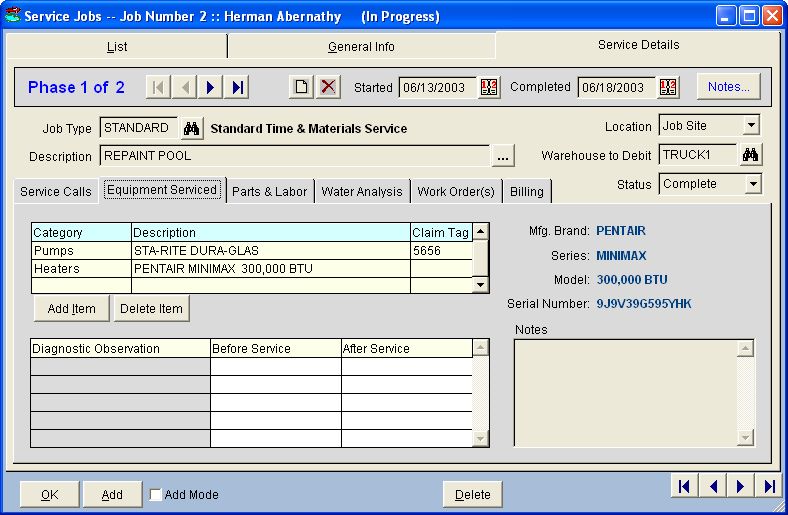Switch to the General Info tab
This screenshot has width=788, height=515.
coord(361,47)
